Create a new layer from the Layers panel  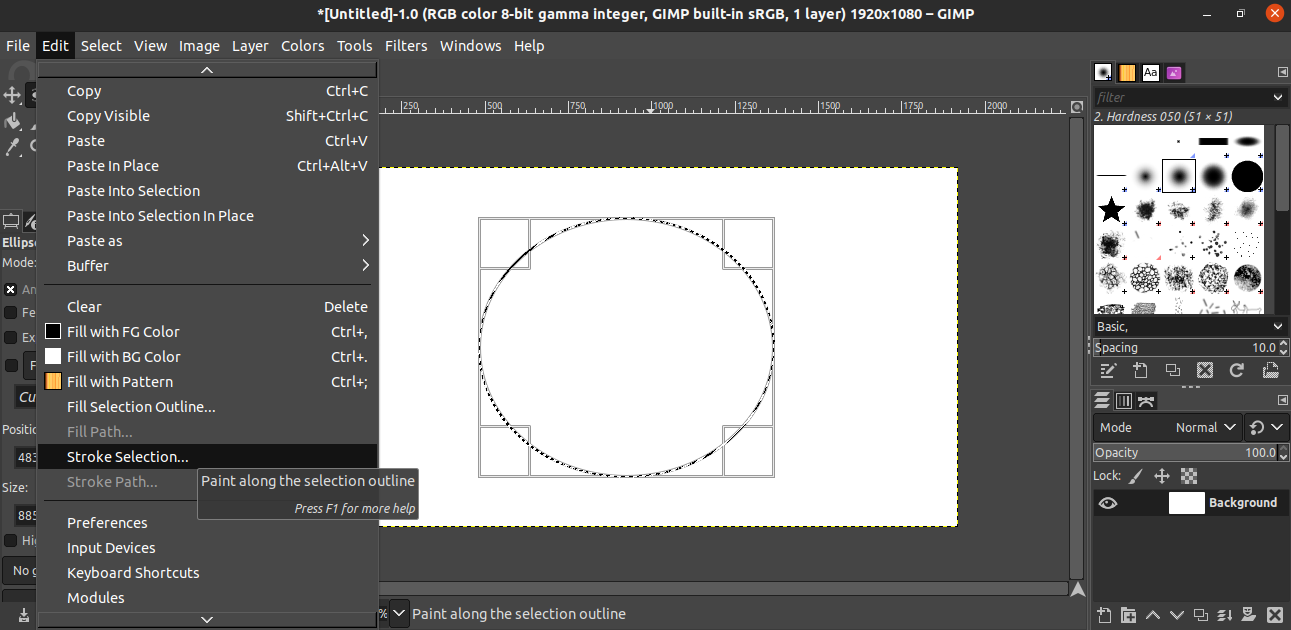click(x=1104, y=615)
